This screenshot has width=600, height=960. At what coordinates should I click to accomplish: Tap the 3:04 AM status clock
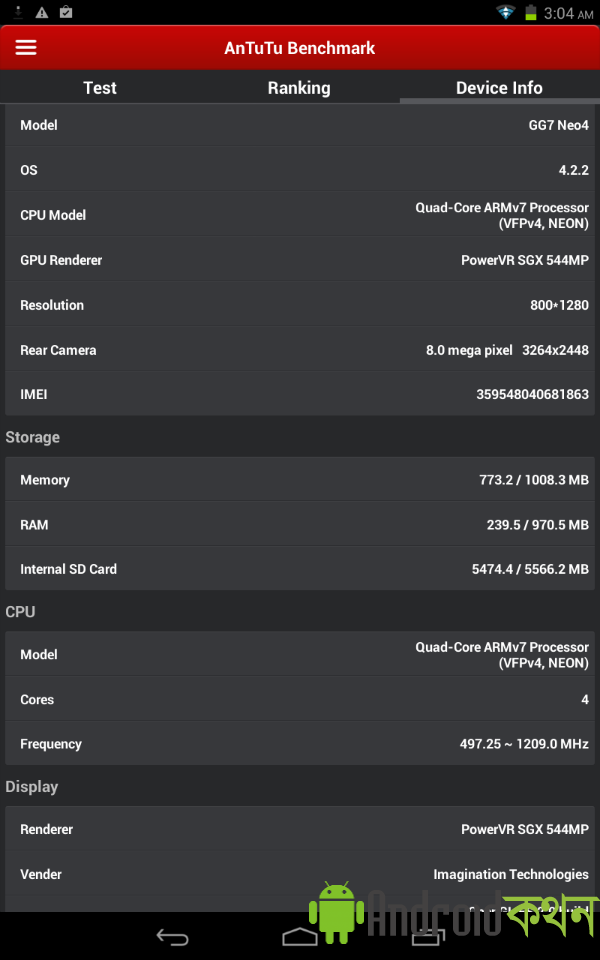pos(568,13)
